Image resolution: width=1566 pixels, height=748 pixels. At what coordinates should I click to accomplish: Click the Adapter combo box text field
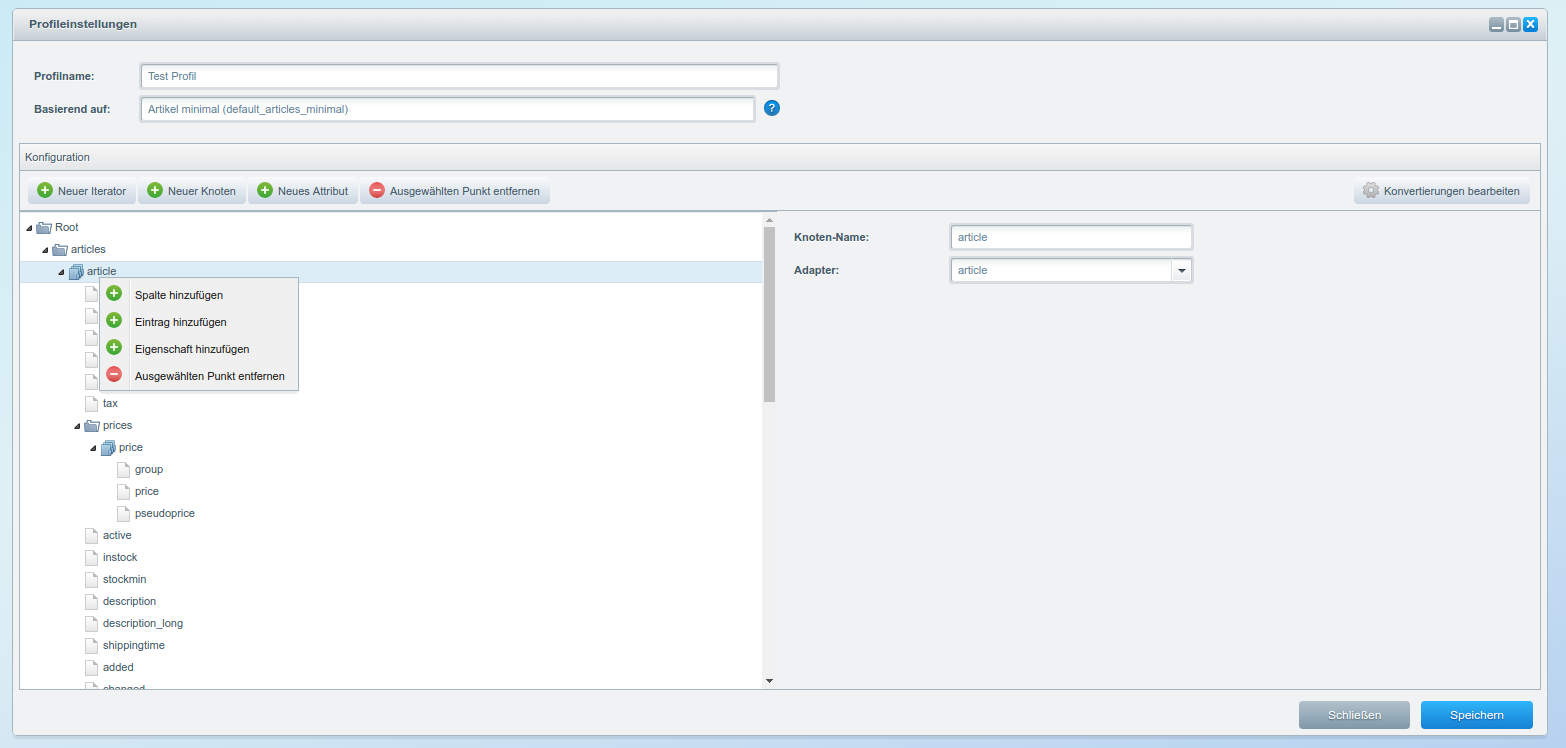(x=1061, y=270)
